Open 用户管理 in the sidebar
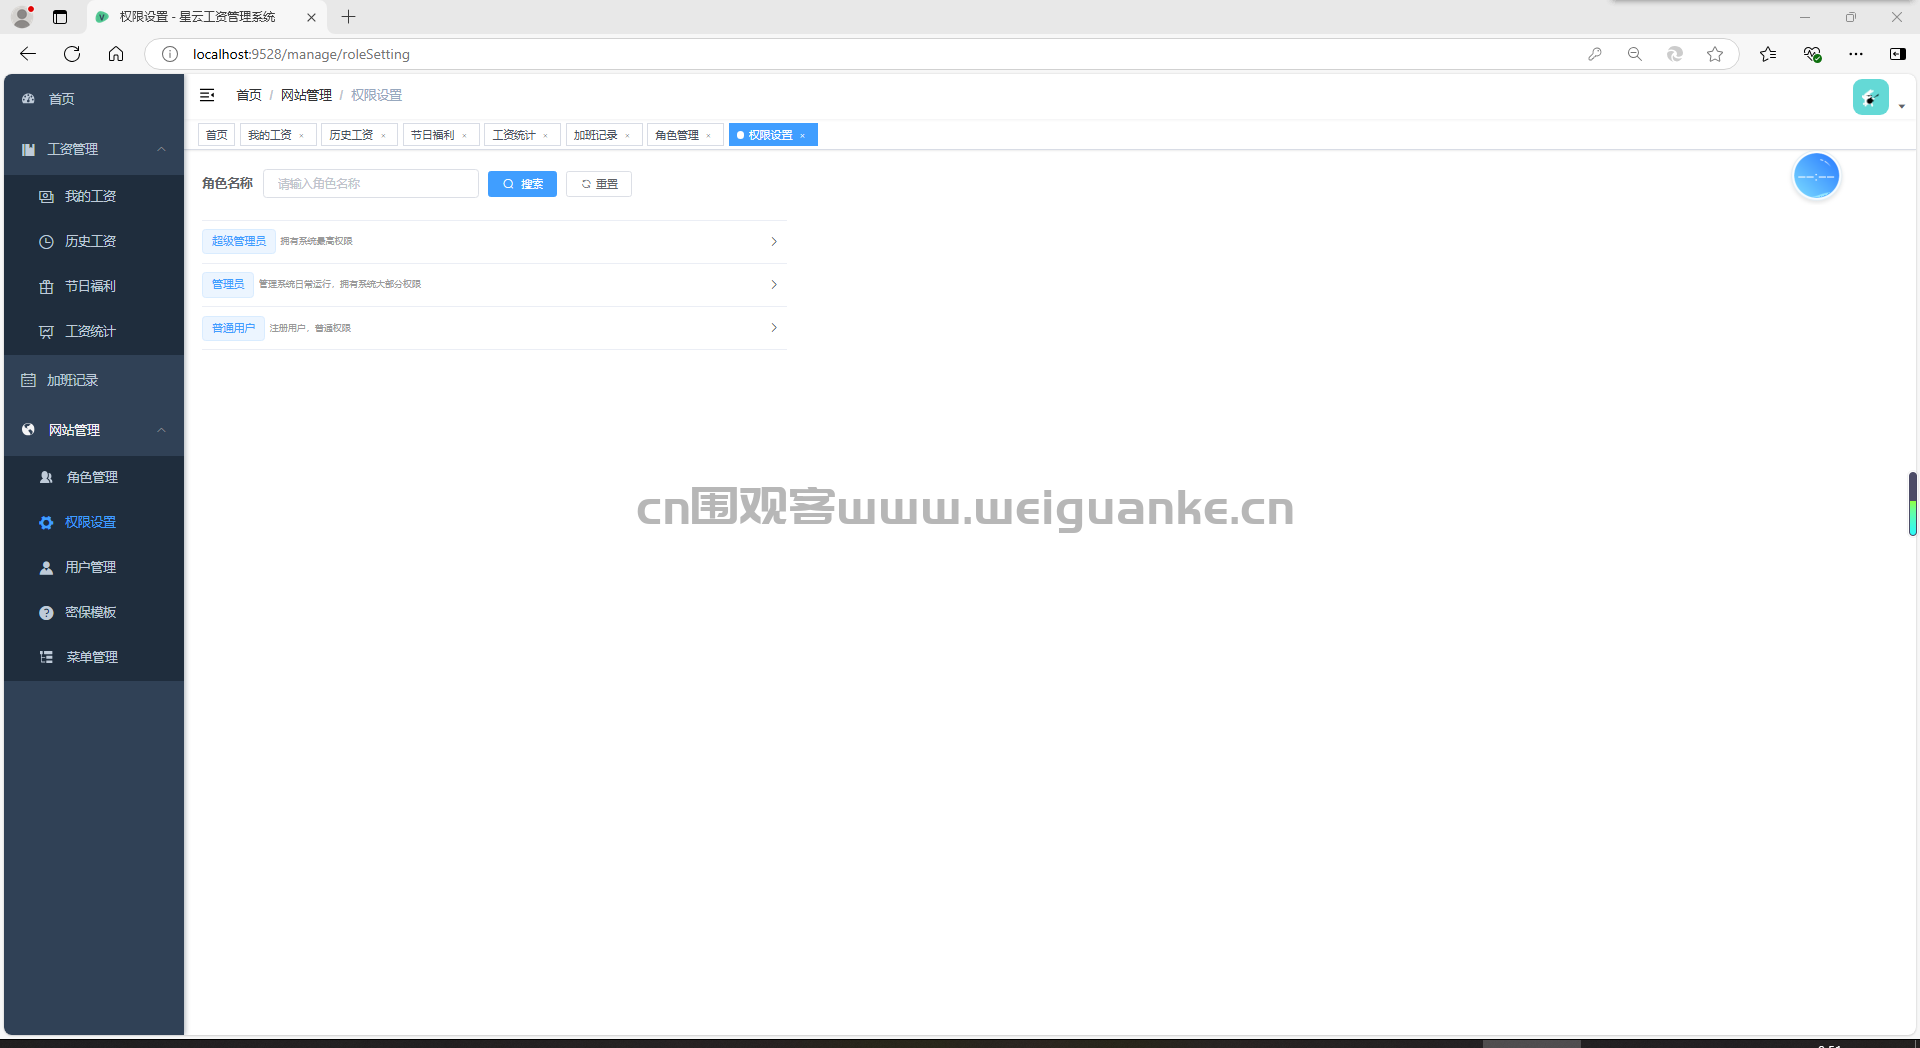This screenshot has width=1920, height=1048. click(94, 568)
